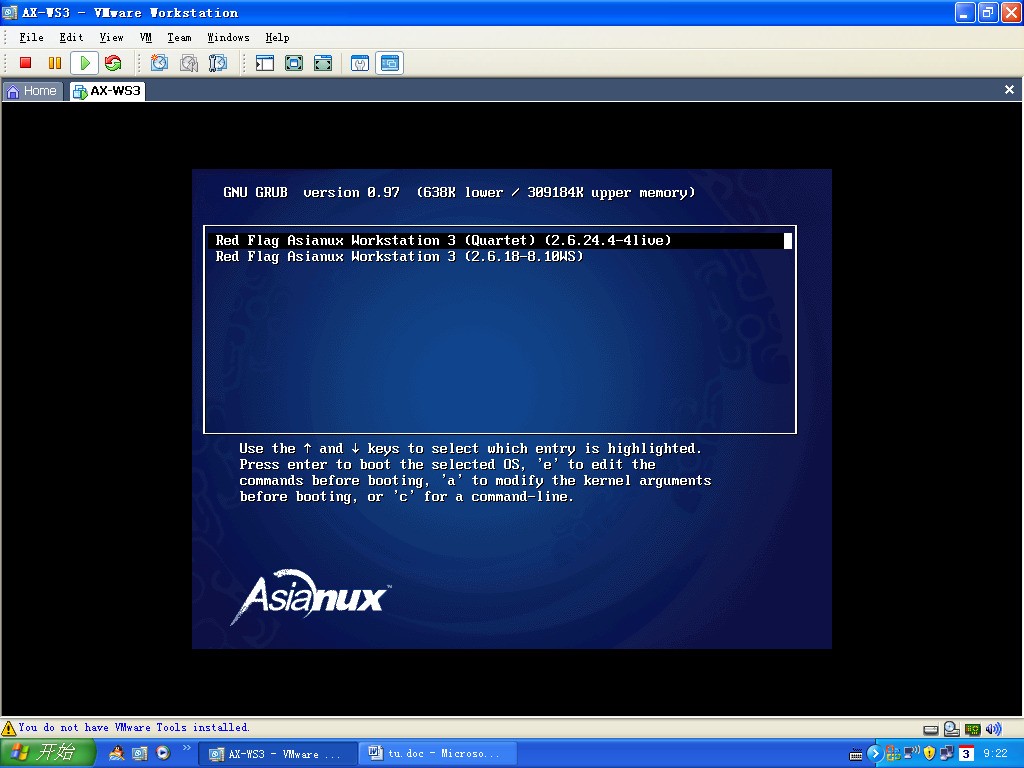Select the AX-WS3 tab

(108, 91)
